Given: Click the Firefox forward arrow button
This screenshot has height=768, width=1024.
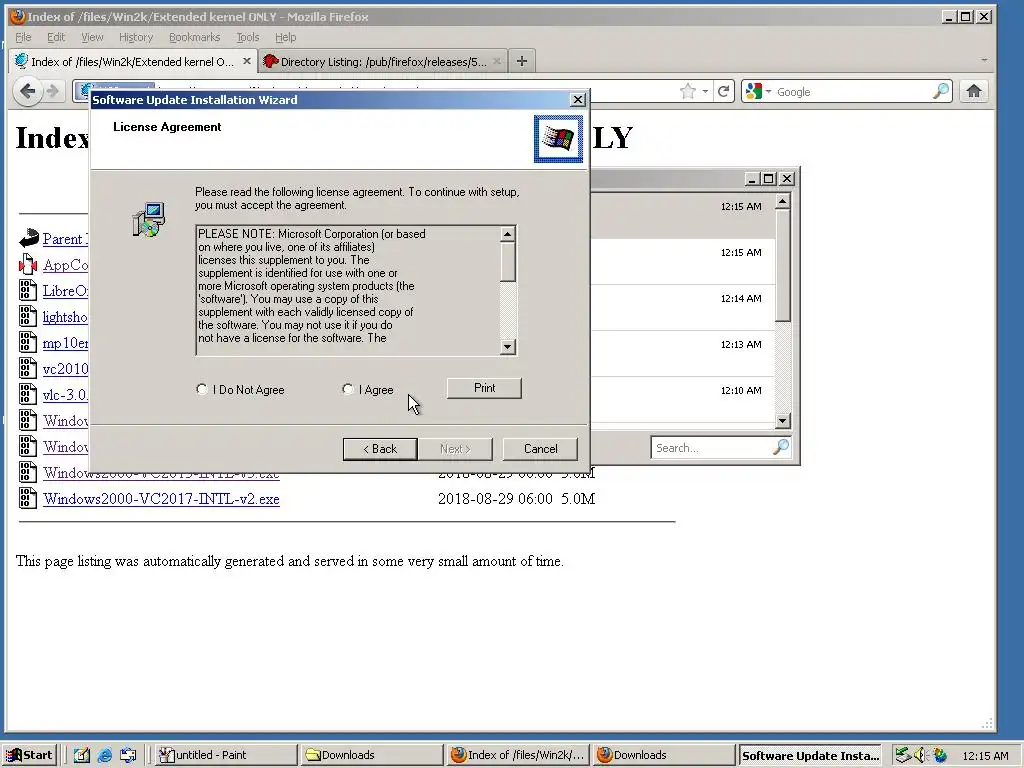Looking at the screenshot, I should coord(53,91).
